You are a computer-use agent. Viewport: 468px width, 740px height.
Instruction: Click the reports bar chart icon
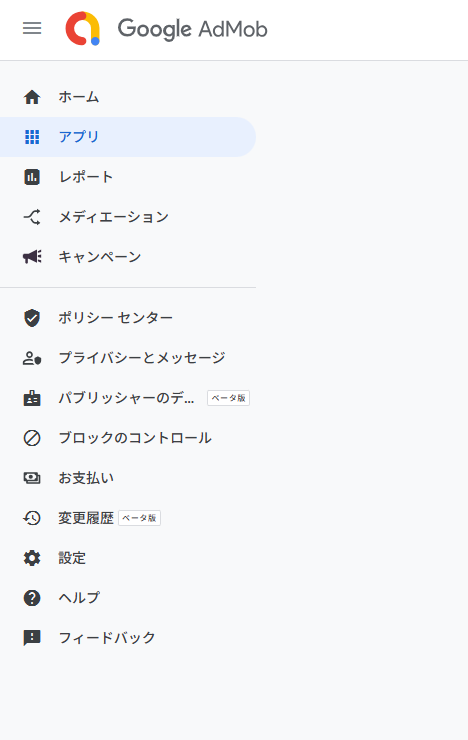[x=32, y=177]
